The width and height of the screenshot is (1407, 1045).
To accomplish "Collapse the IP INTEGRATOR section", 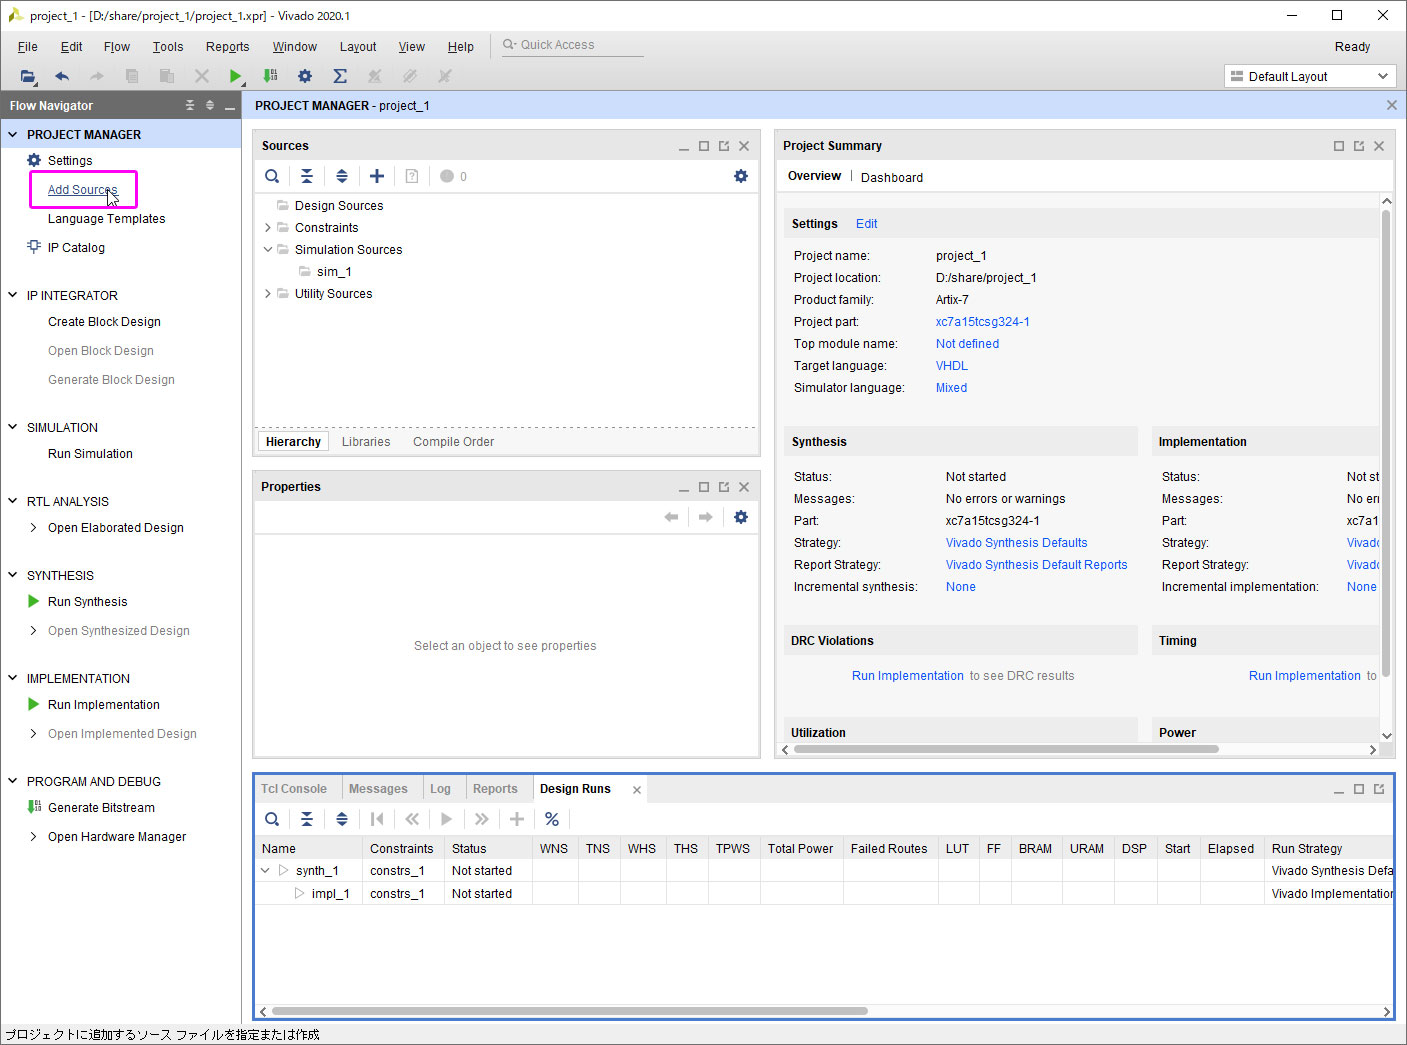I will (x=13, y=295).
